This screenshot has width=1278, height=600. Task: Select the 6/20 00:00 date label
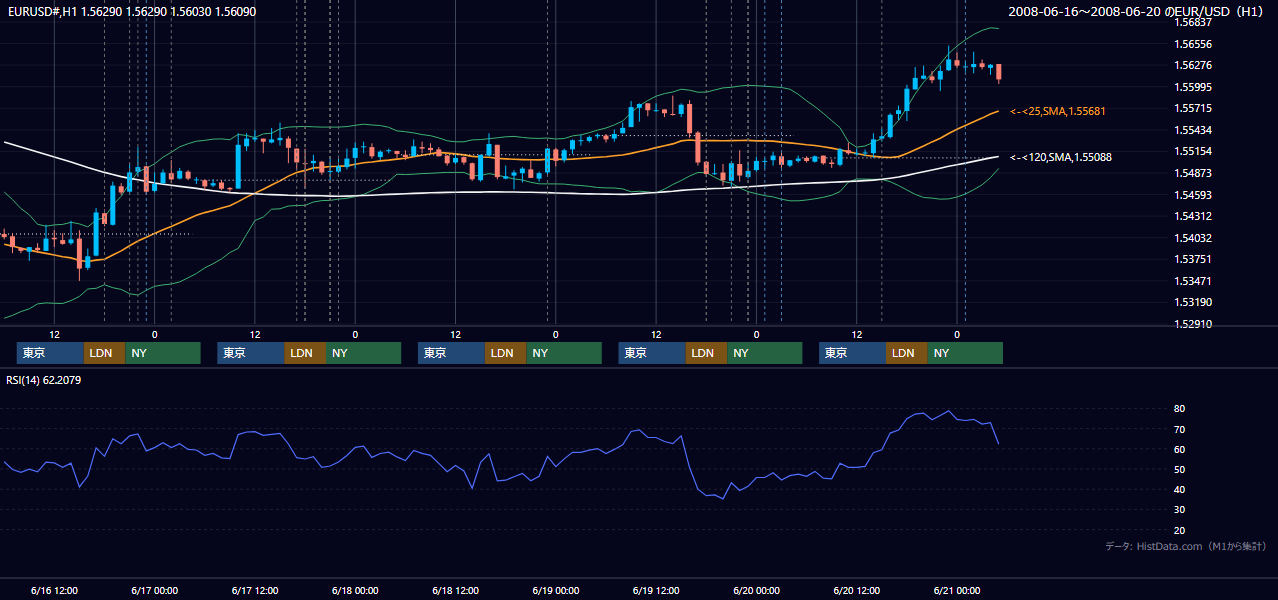tap(756, 591)
